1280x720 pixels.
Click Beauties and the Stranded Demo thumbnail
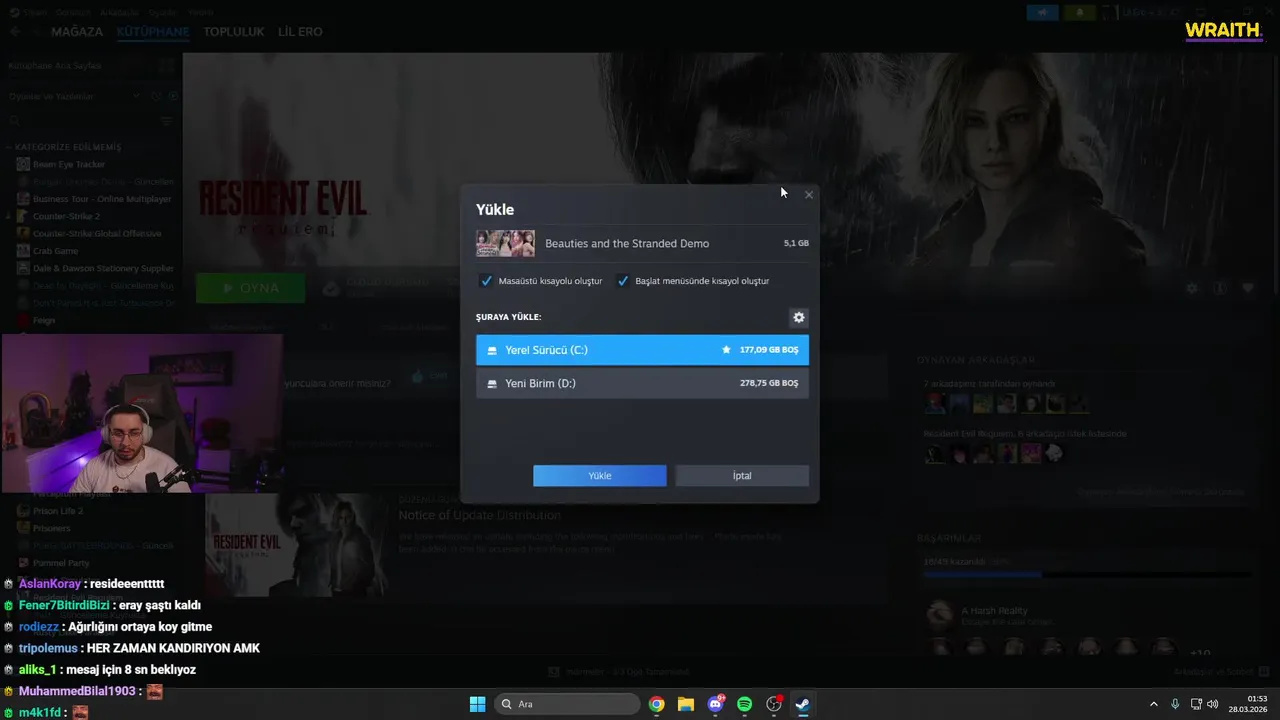[x=505, y=243]
